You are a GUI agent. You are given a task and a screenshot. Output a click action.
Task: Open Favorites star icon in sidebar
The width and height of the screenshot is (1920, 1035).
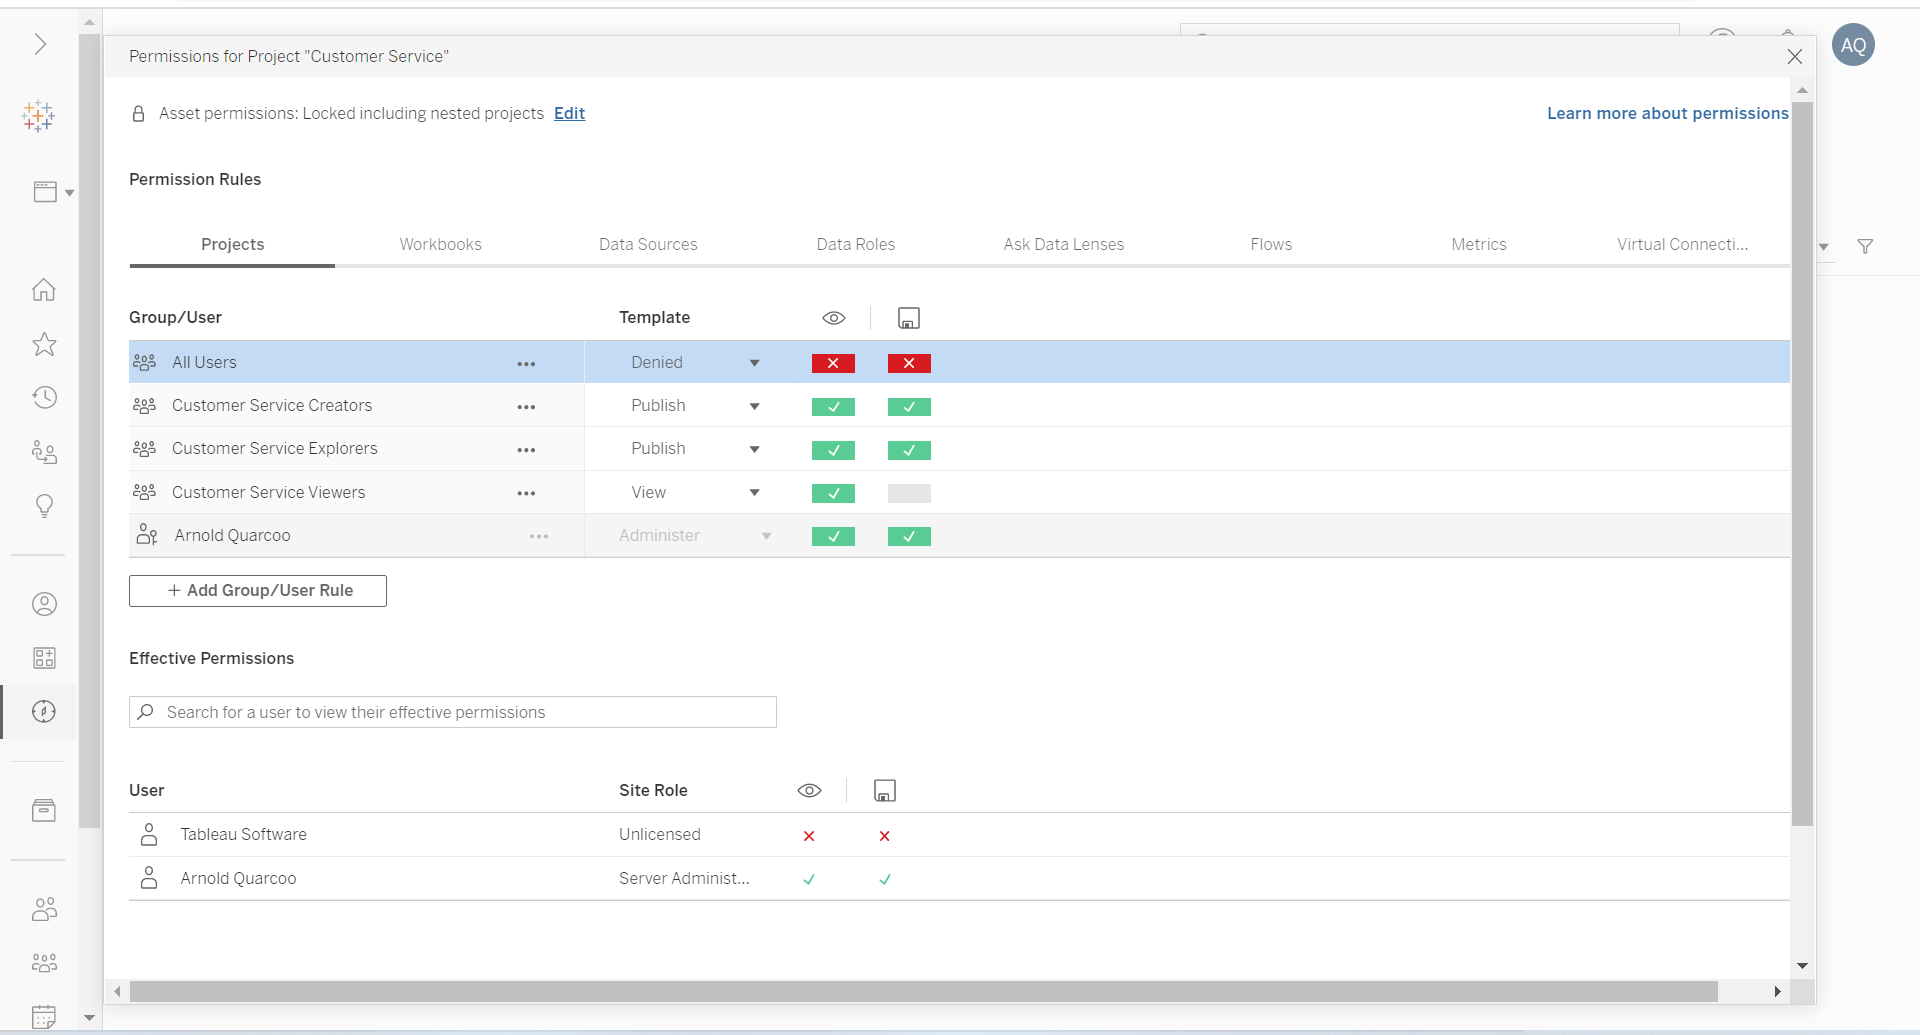click(44, 344)
